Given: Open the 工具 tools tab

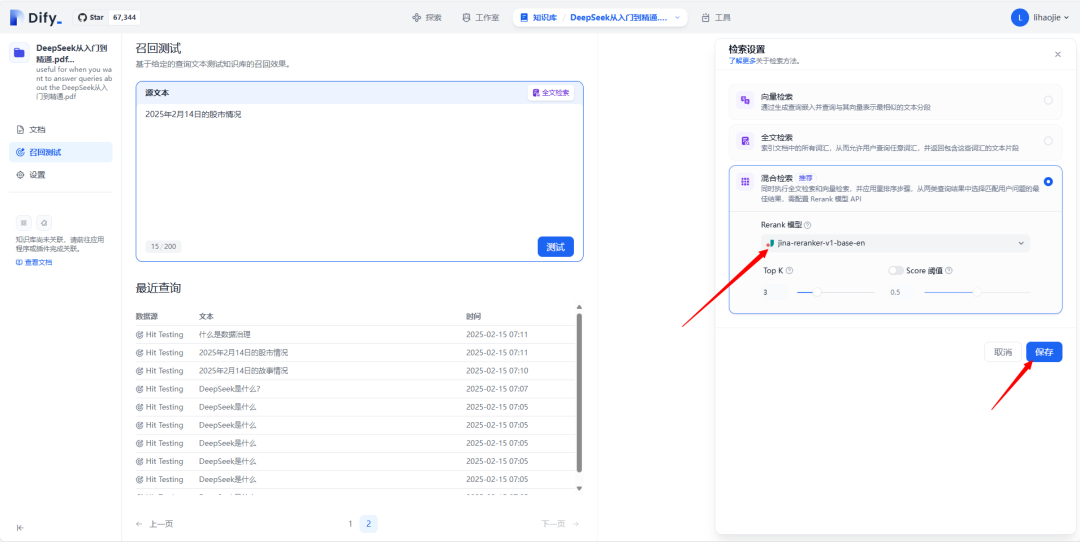Looking at the screenshot, I should (715, 18).
